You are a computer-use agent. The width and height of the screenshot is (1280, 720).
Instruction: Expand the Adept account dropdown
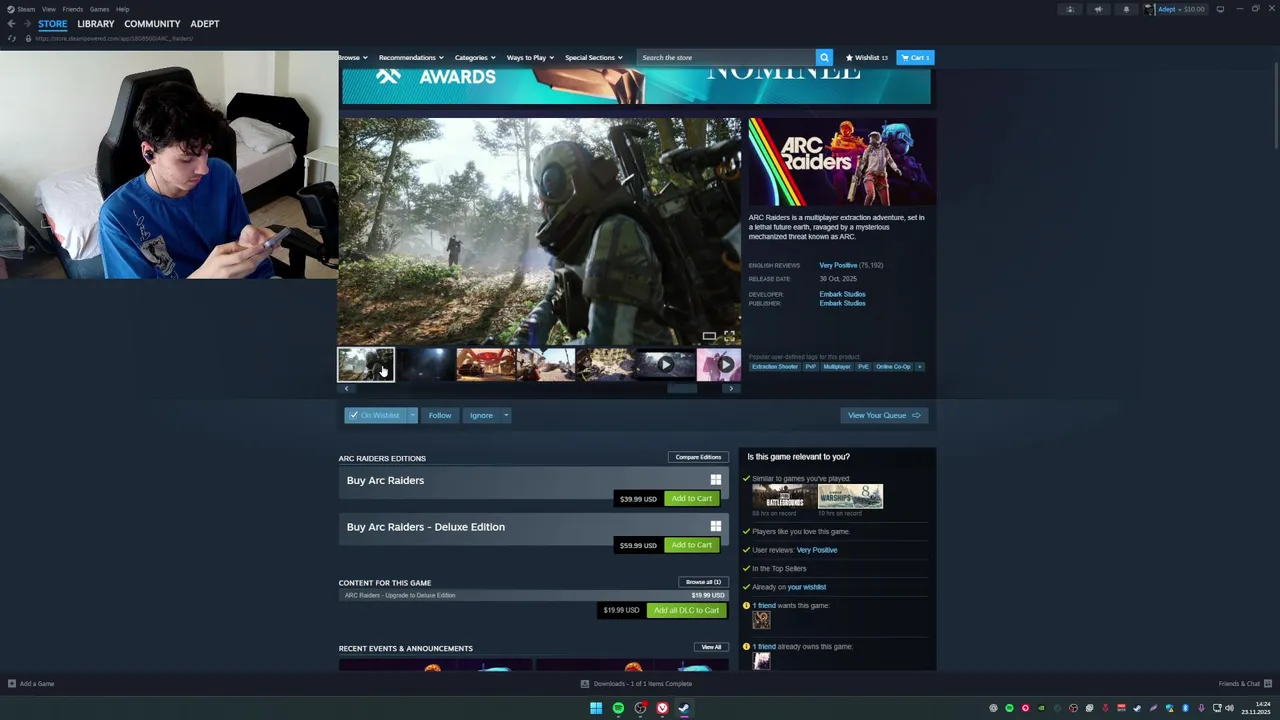[x=1181, y=9]
